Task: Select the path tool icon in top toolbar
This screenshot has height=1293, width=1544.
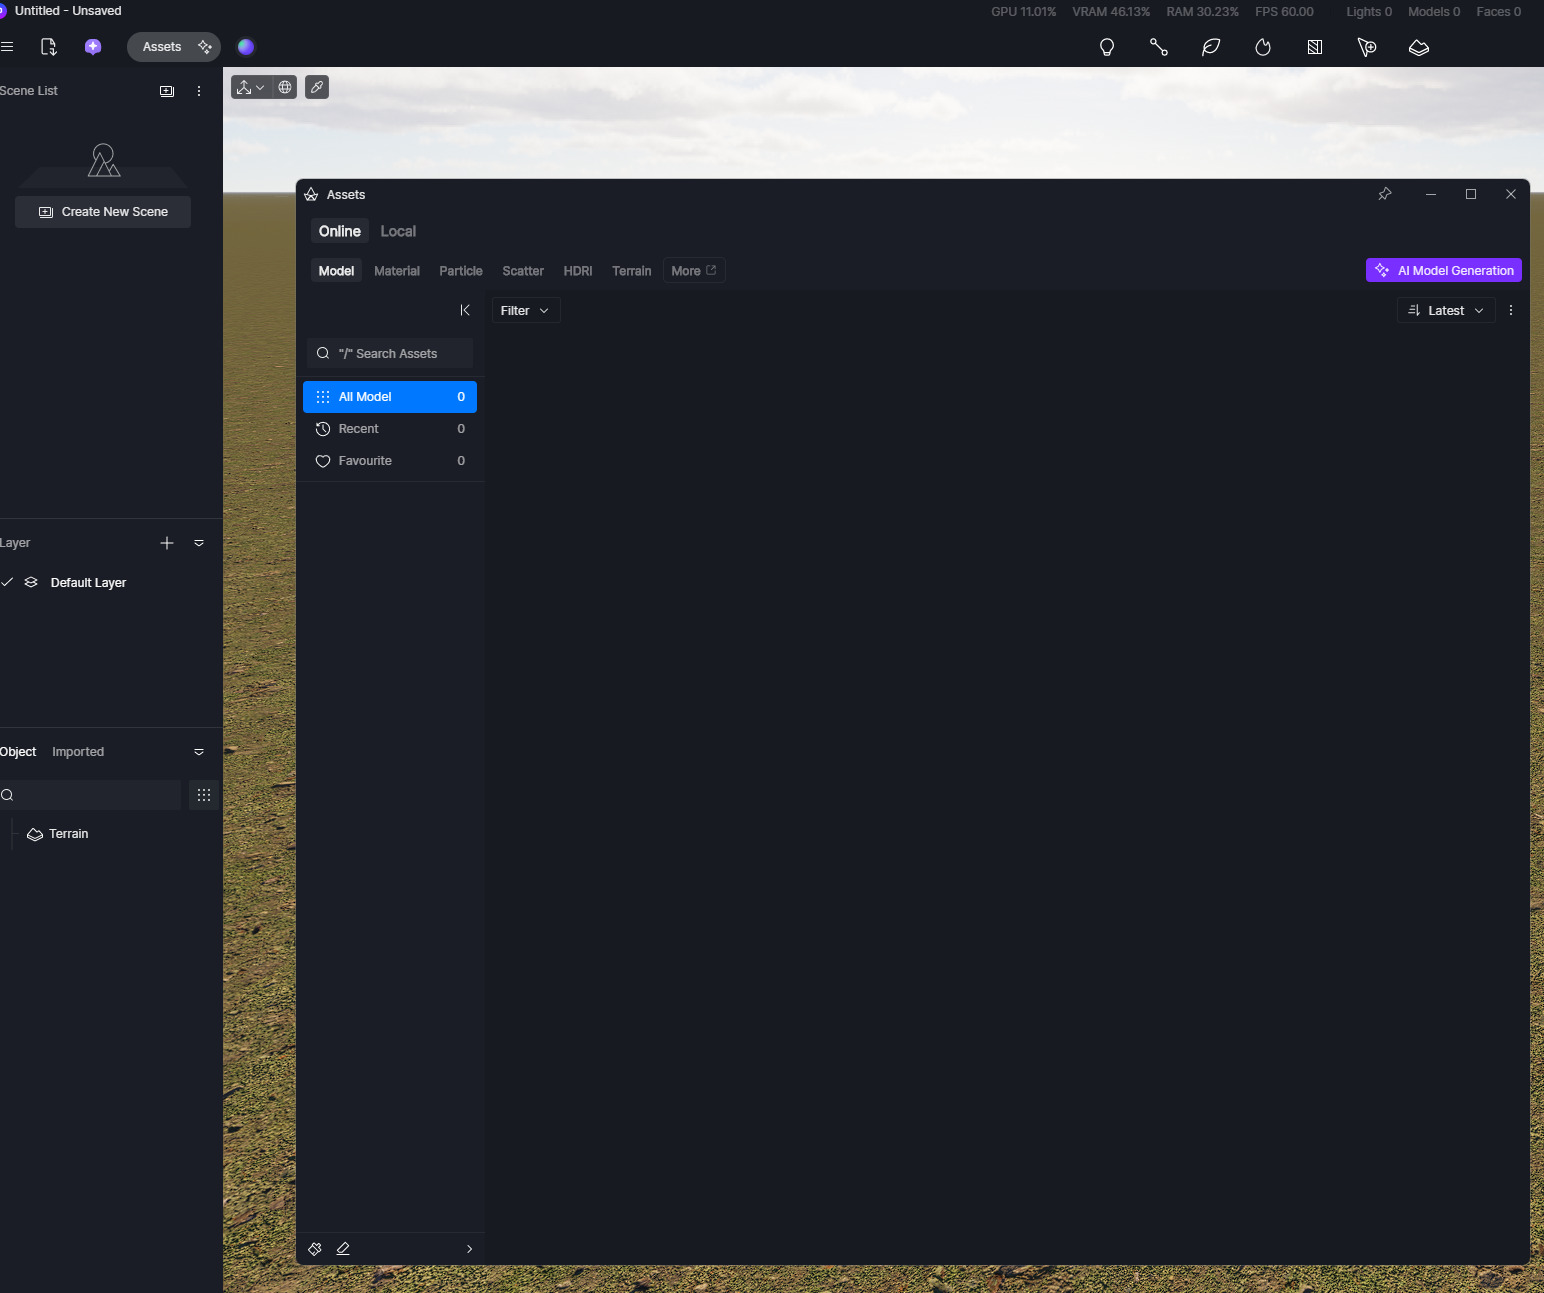Action: click(x=1159, y=47)
